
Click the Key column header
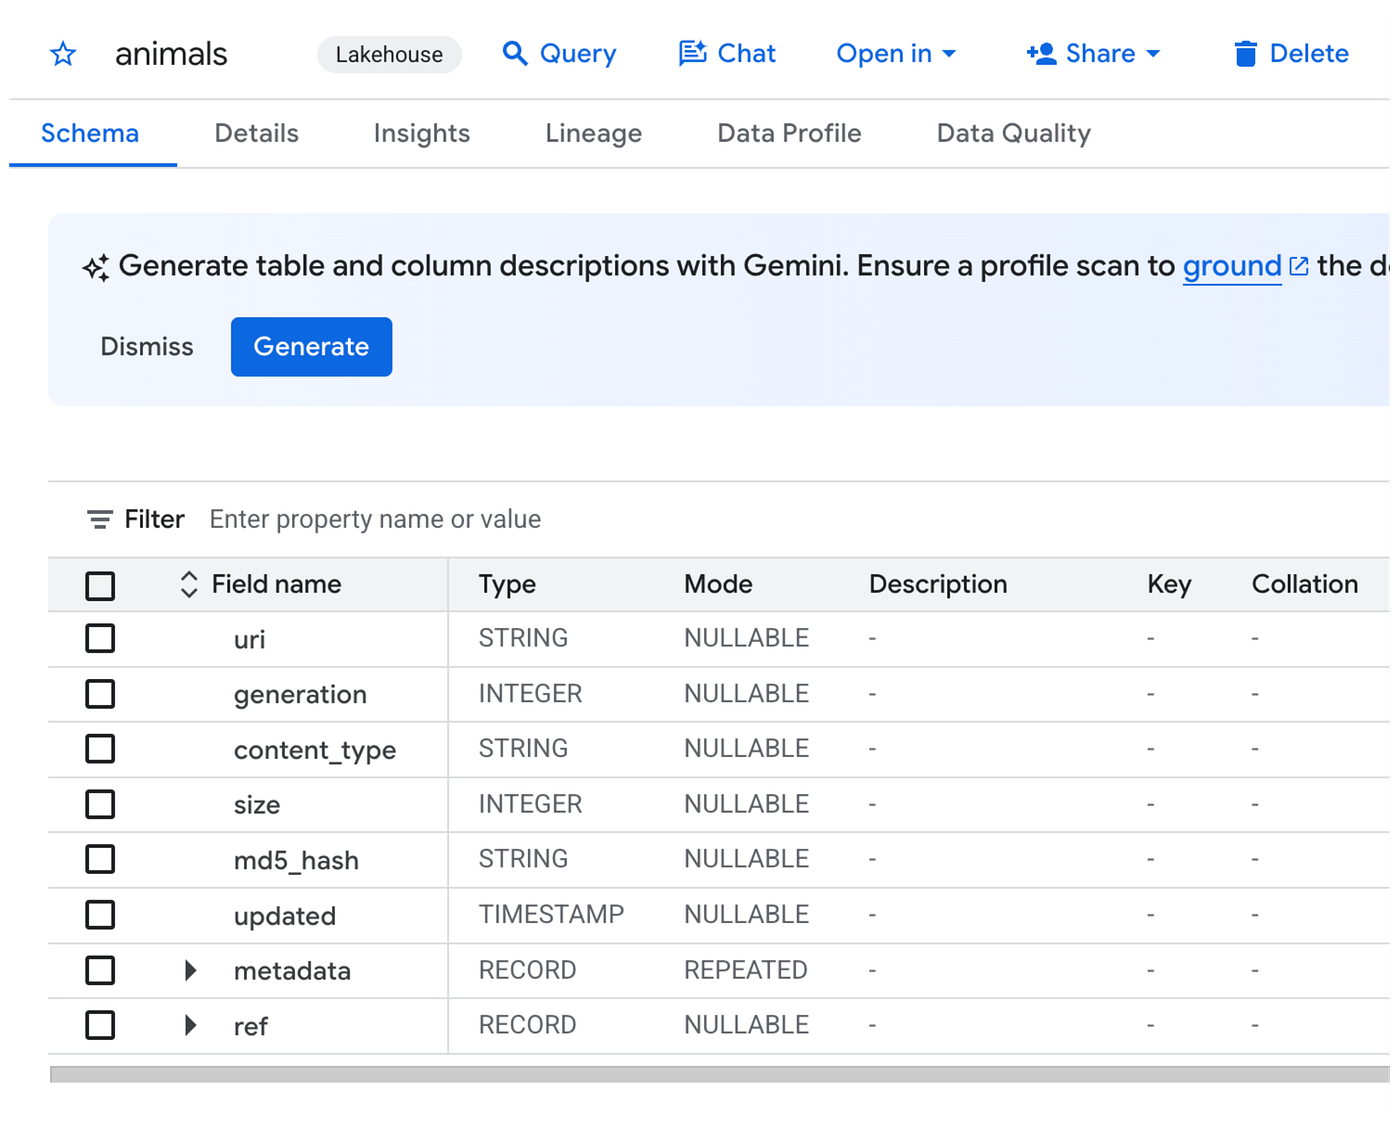pyautogui.click(x=1169, y=584)
